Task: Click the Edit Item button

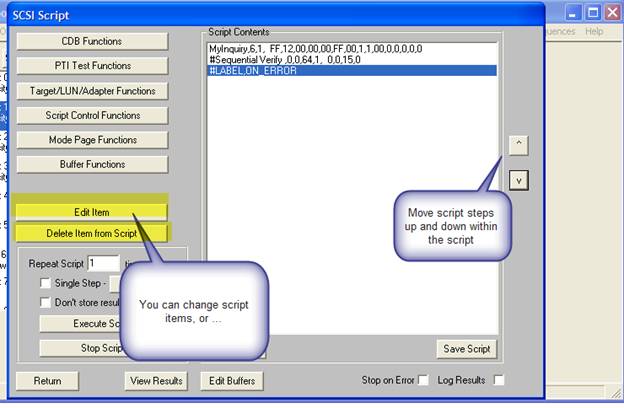Action: (91, 212)
